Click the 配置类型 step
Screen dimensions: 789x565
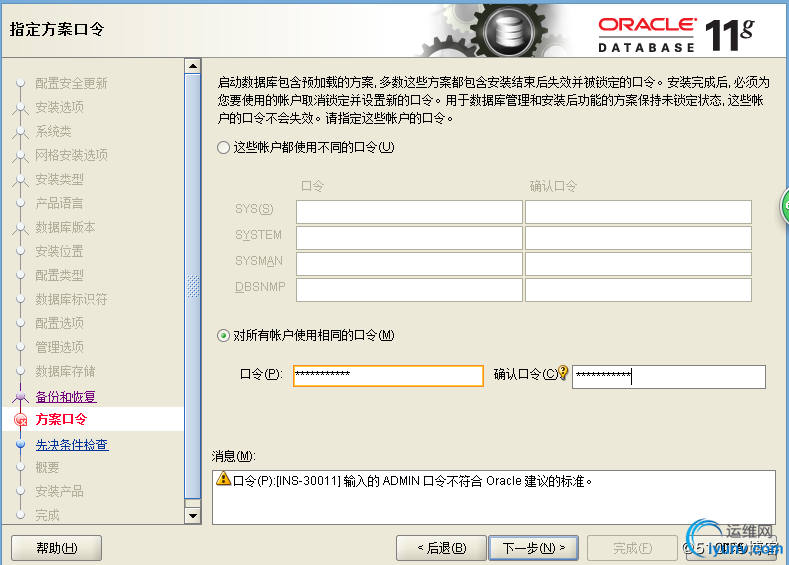coord(59,275)
